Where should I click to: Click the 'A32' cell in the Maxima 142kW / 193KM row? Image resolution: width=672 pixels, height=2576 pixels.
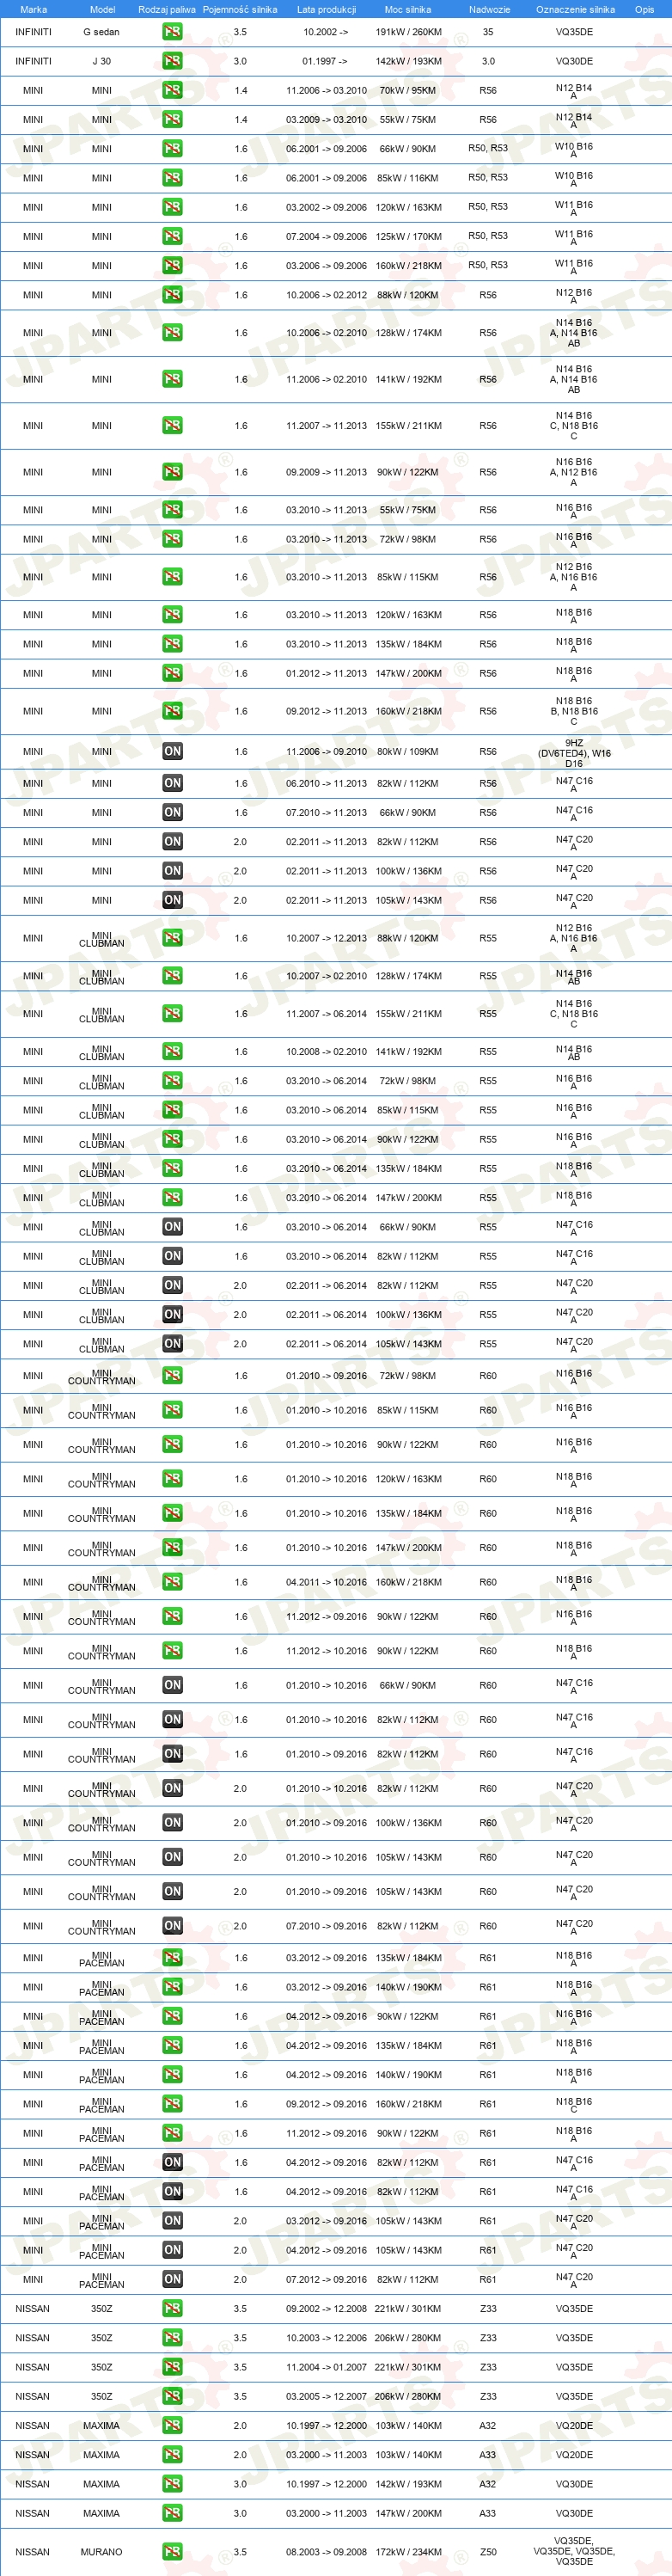(488, 2484)
